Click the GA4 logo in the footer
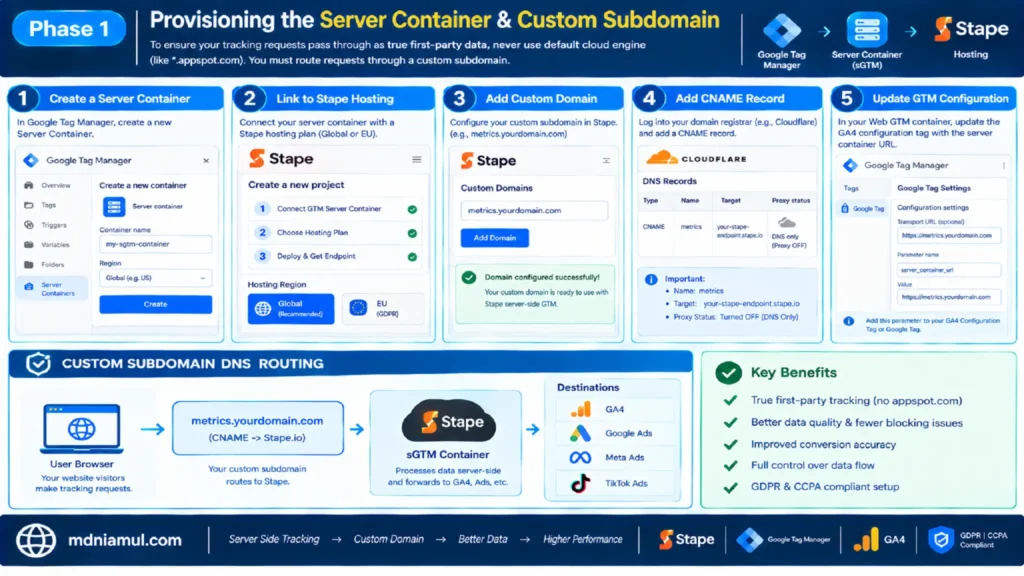The width and height of the screenshot is (1024, 576). pyautogui.click(x=879, y=539)
